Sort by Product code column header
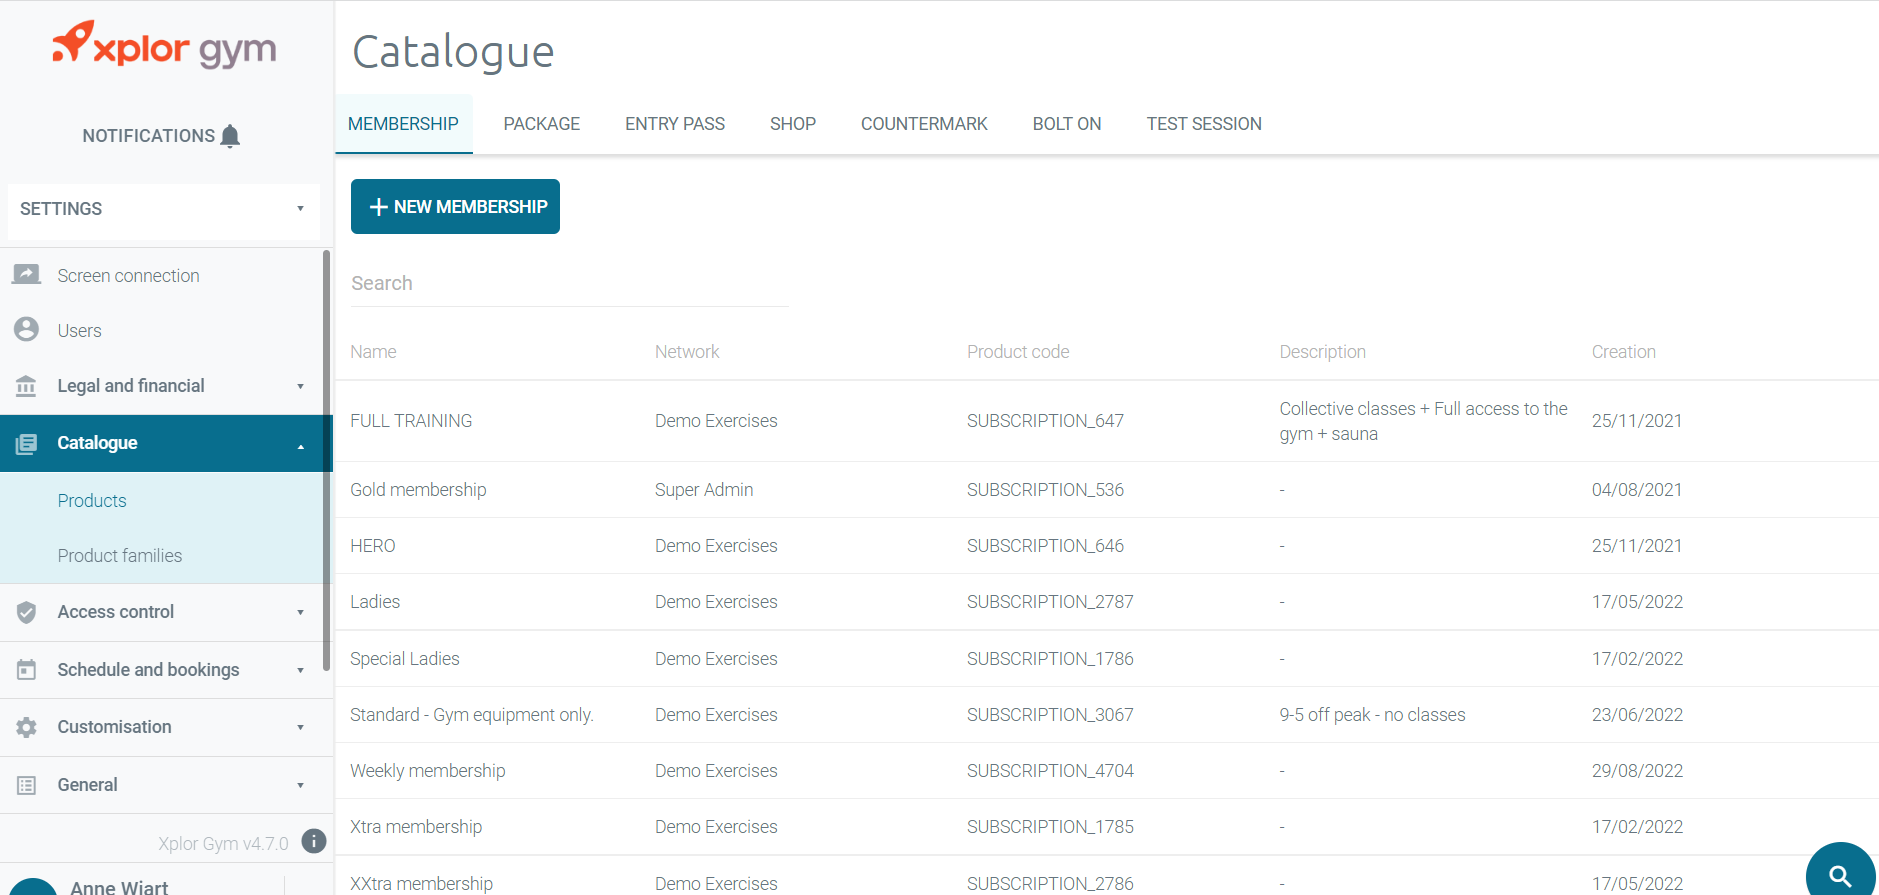Screen dimensions: 1879x895 pos(1018,352)
